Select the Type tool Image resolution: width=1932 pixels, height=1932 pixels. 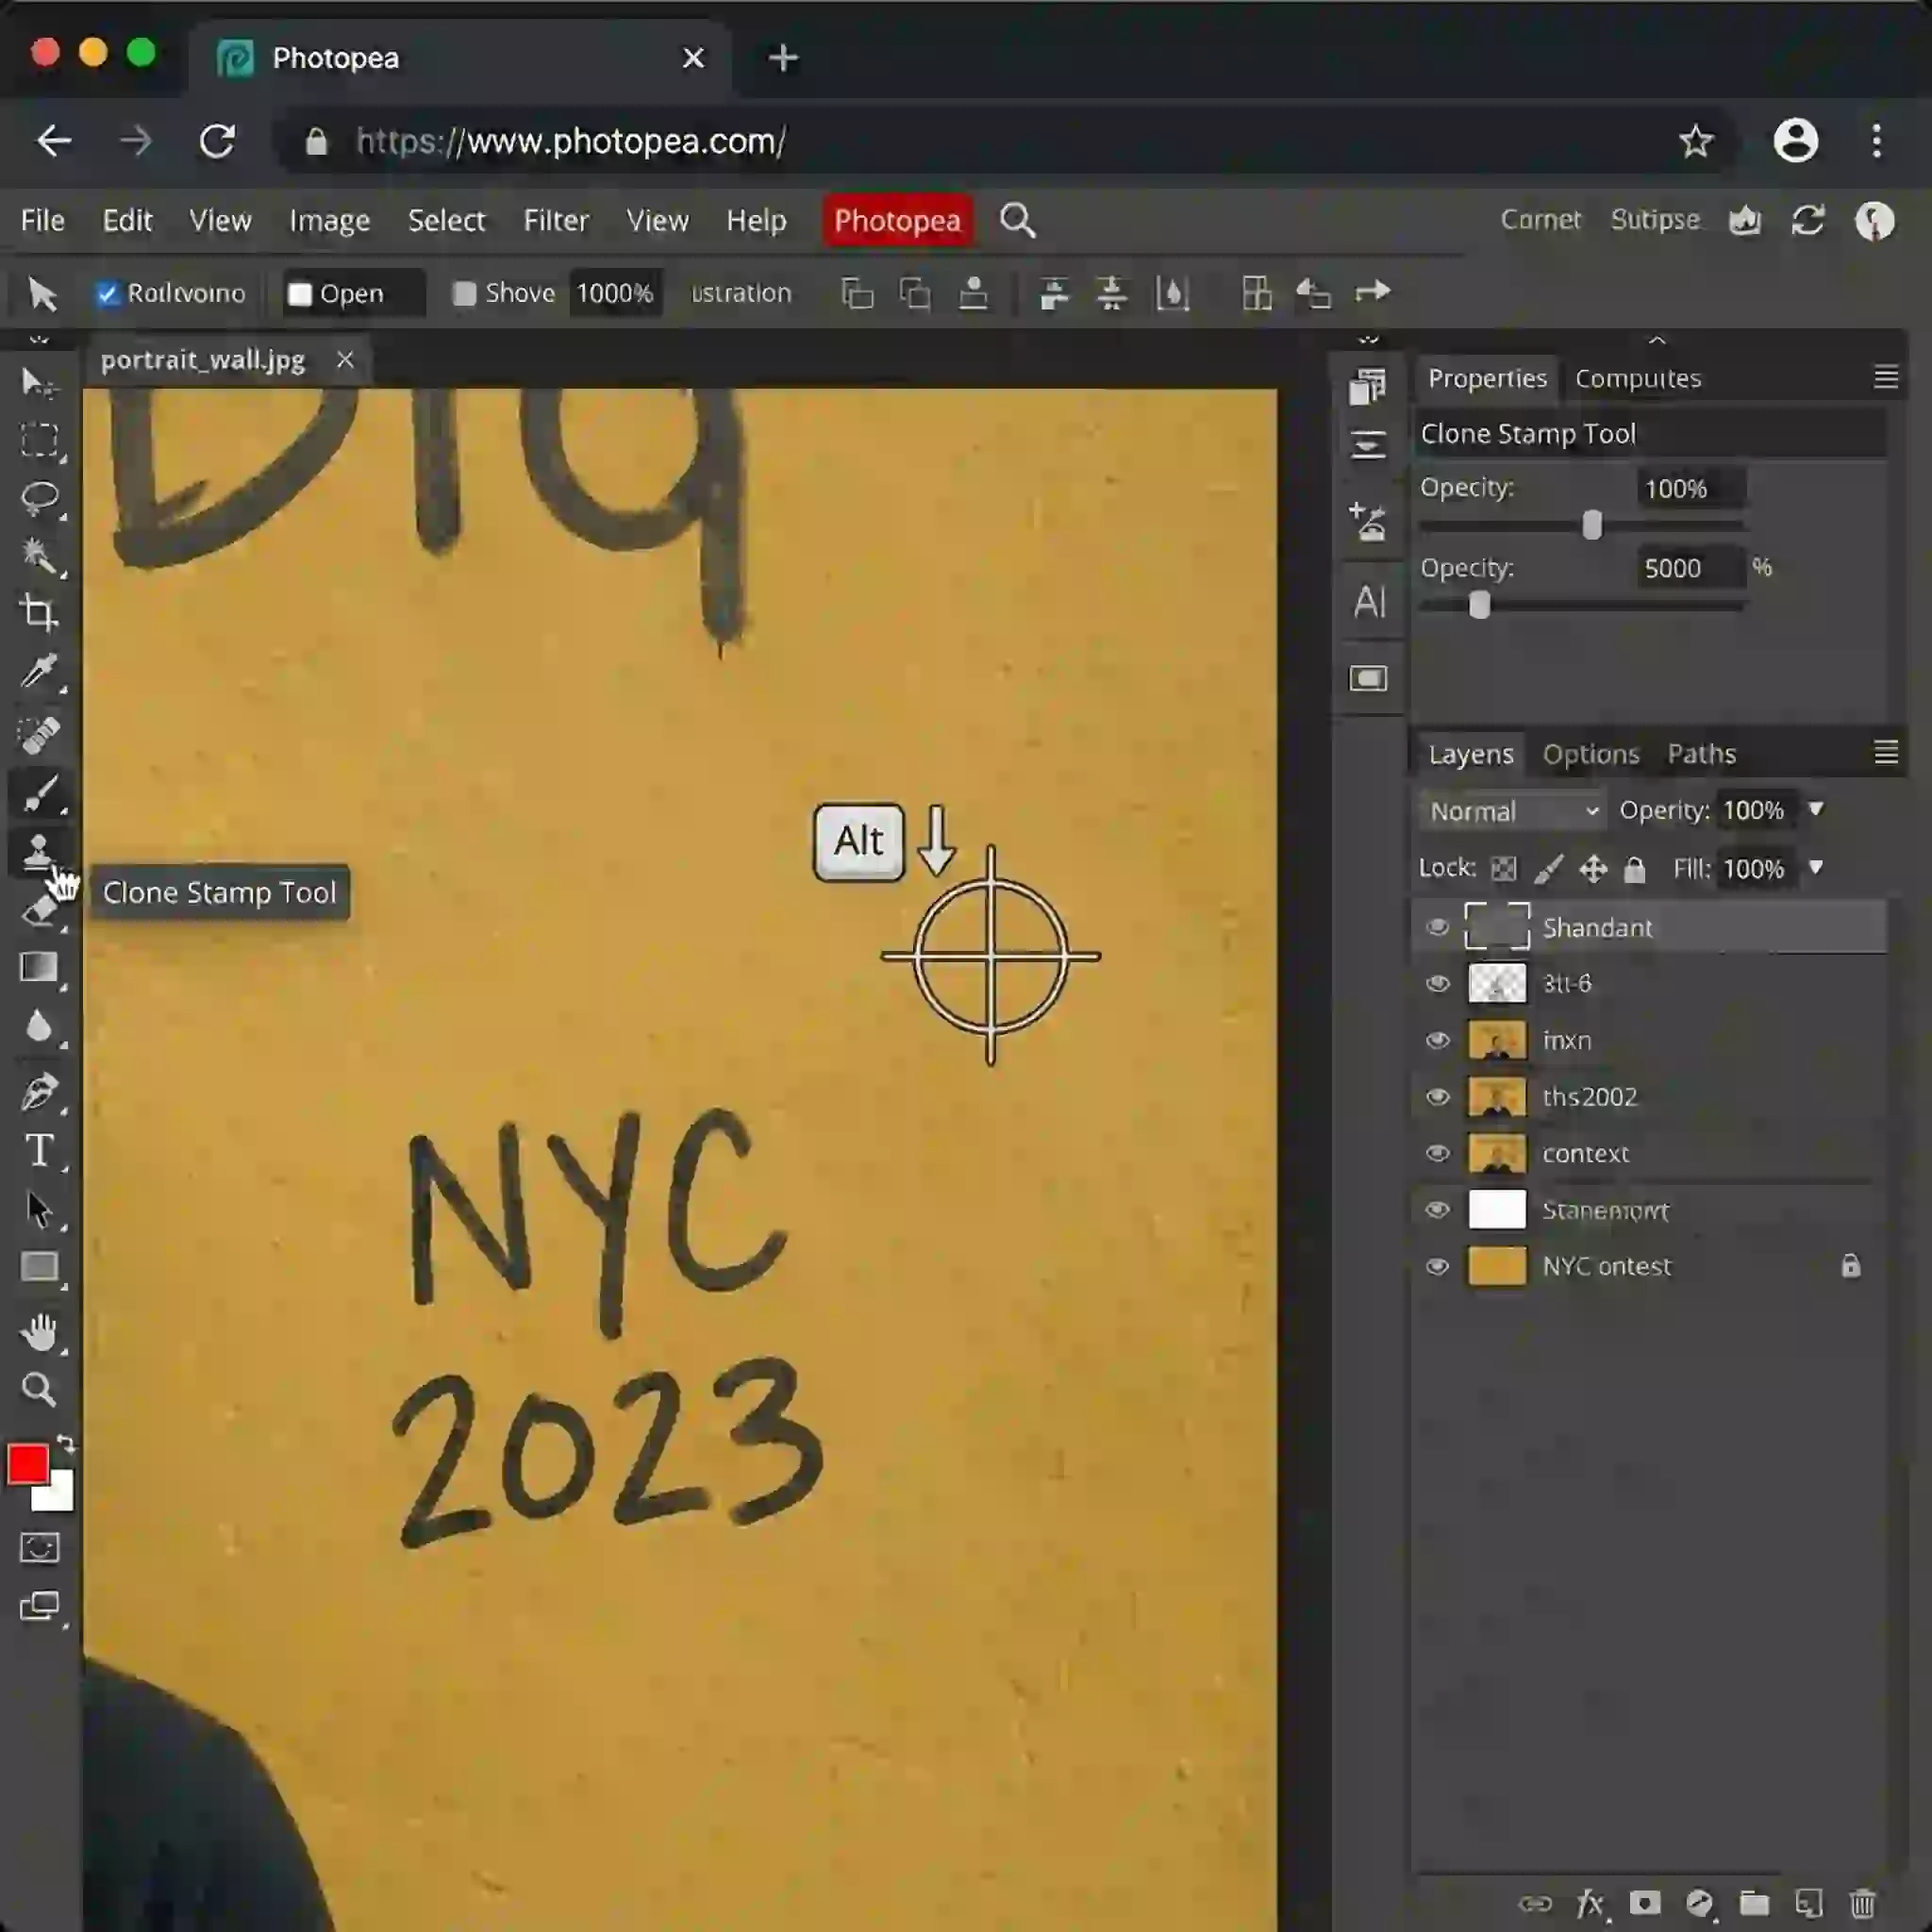click(38, 1151)
